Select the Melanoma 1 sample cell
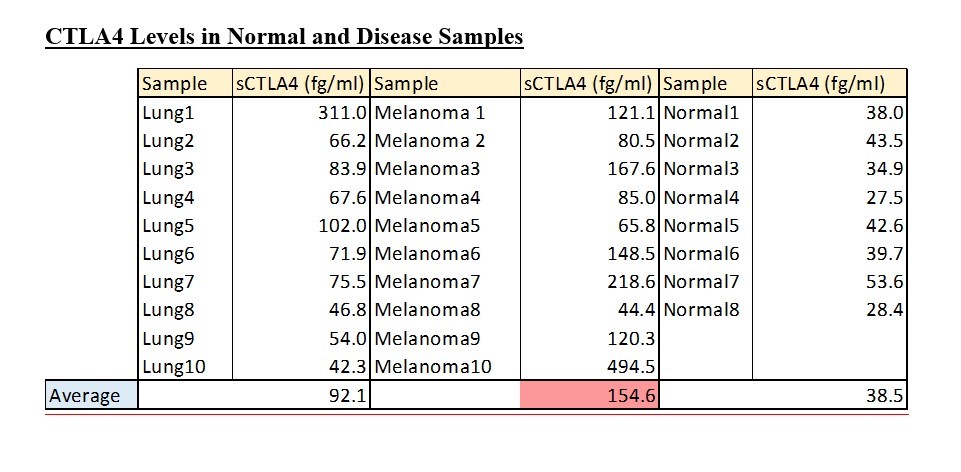 tap(445, 114)
